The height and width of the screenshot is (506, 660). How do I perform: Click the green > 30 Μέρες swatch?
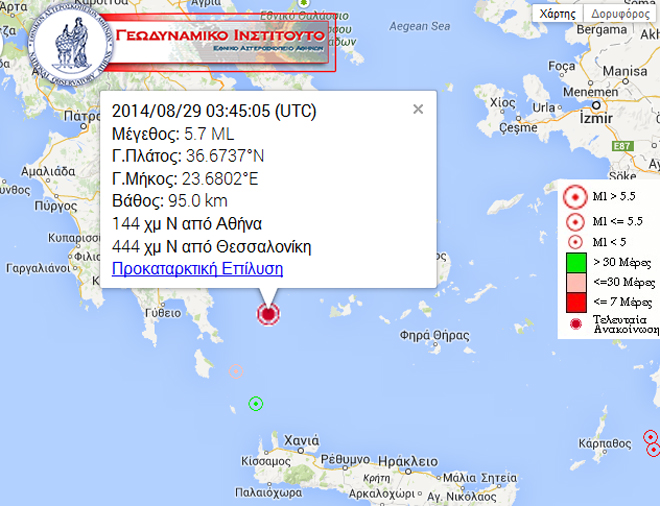[x=575, y=262]
